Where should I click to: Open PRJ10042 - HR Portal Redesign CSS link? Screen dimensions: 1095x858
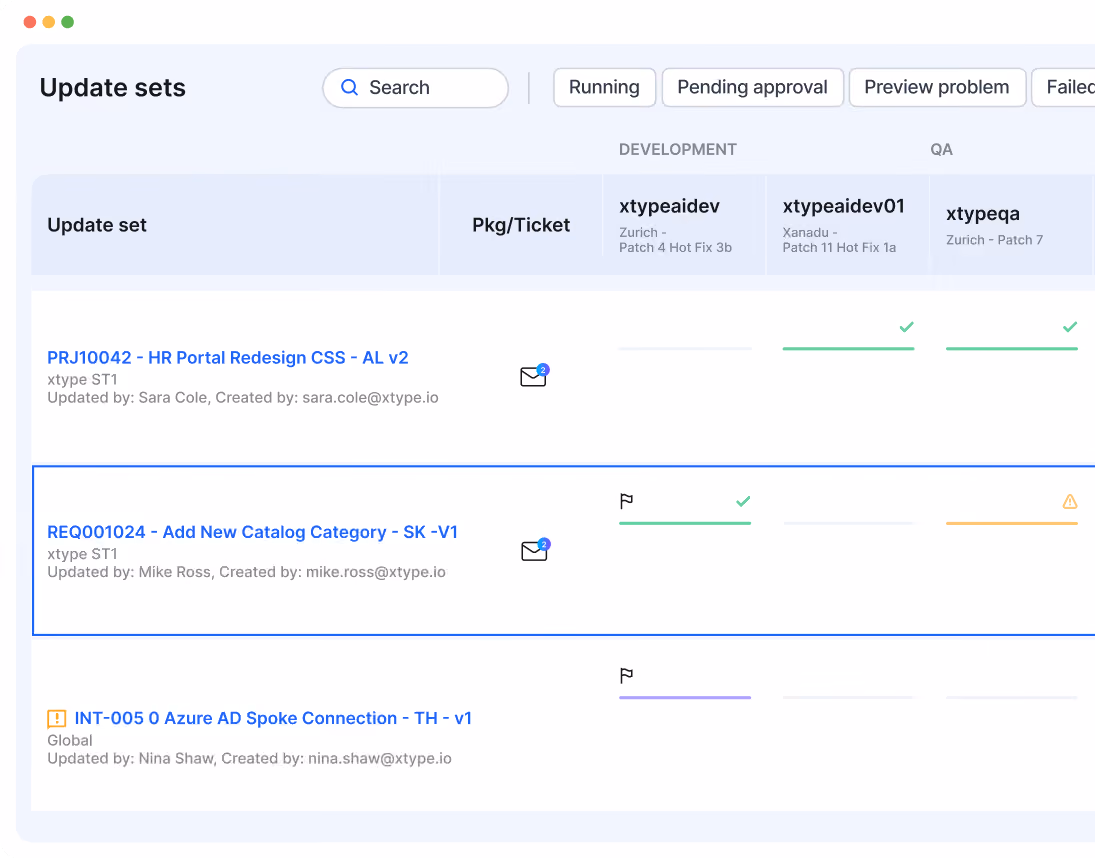(x=228, y=357)
